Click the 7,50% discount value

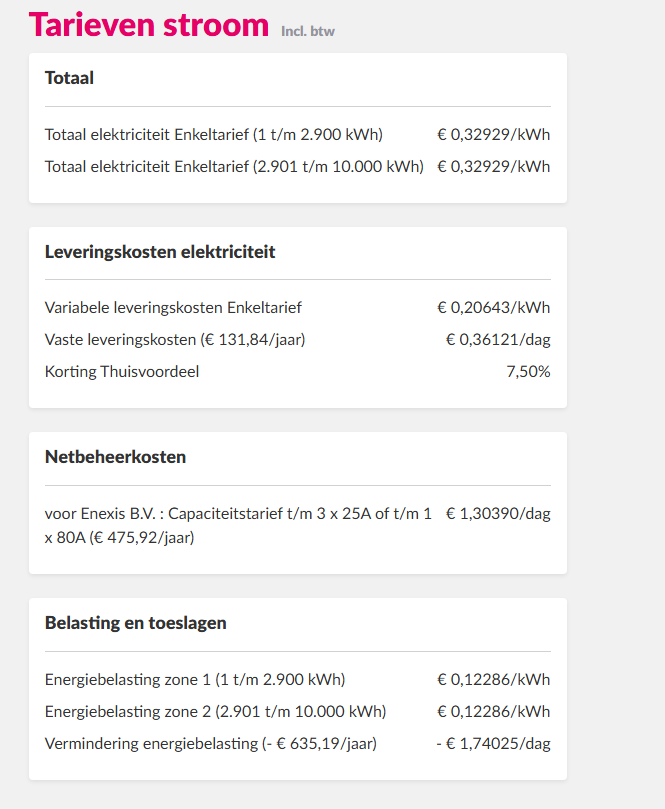[x=528, y=372]
